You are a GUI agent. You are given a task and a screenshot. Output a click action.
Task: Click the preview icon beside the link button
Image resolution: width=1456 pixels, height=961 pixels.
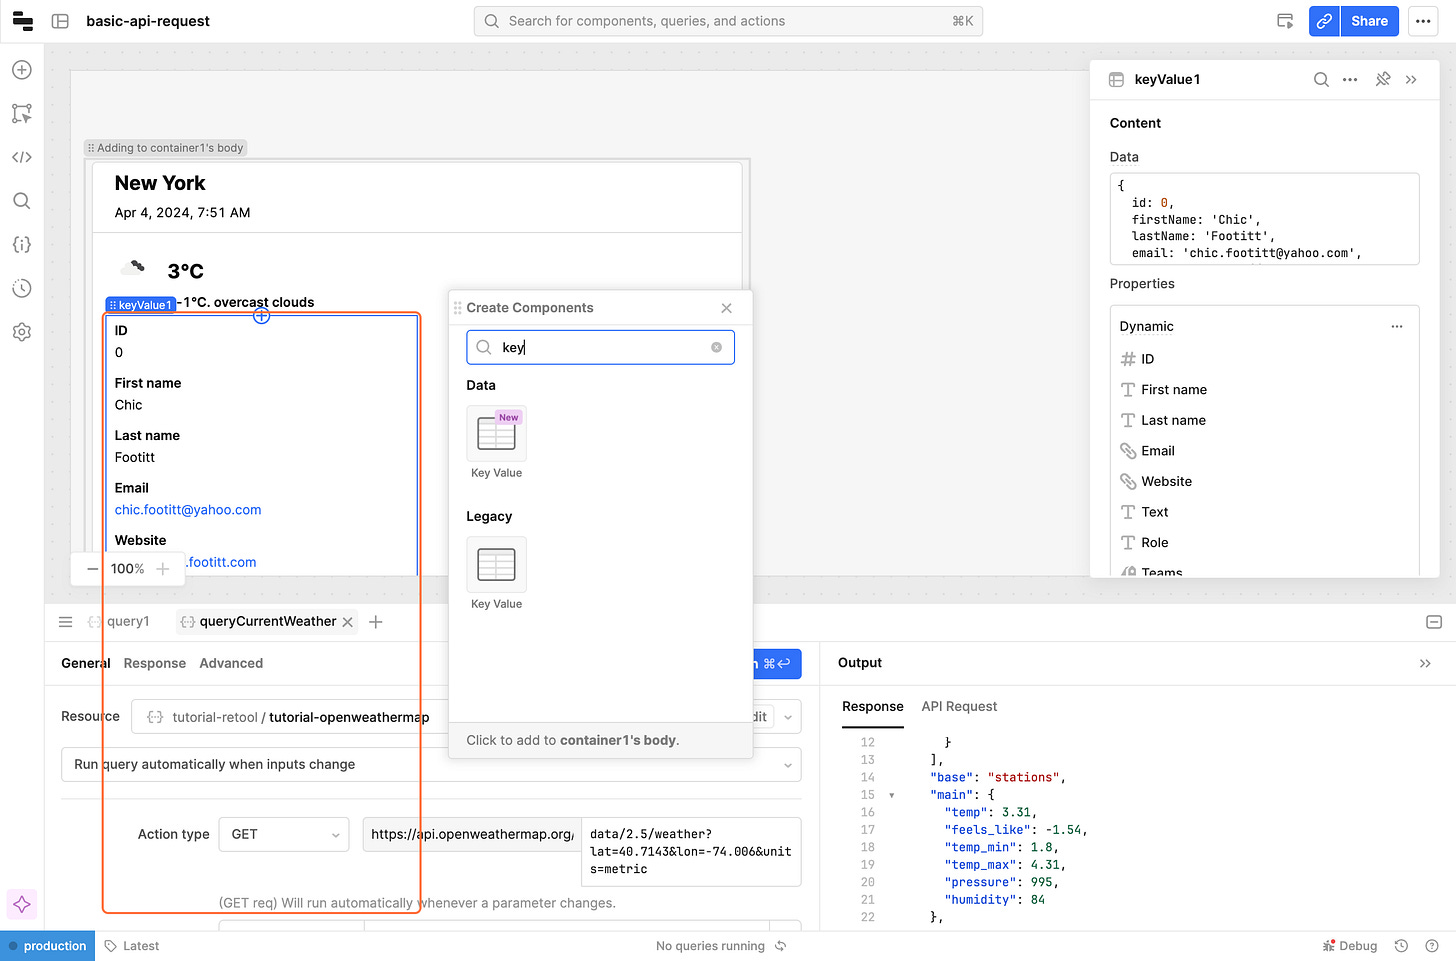pos(1285,21)
